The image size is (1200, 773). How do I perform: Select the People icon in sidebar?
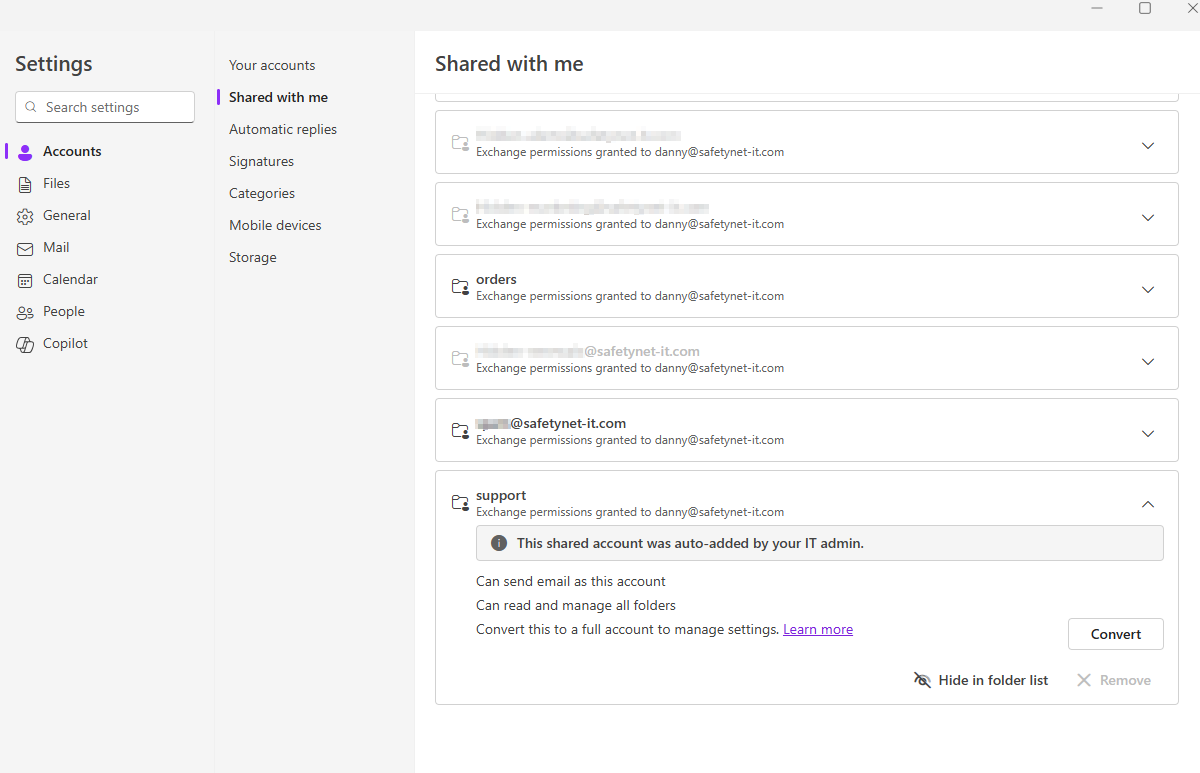click(x=25, y=312)
